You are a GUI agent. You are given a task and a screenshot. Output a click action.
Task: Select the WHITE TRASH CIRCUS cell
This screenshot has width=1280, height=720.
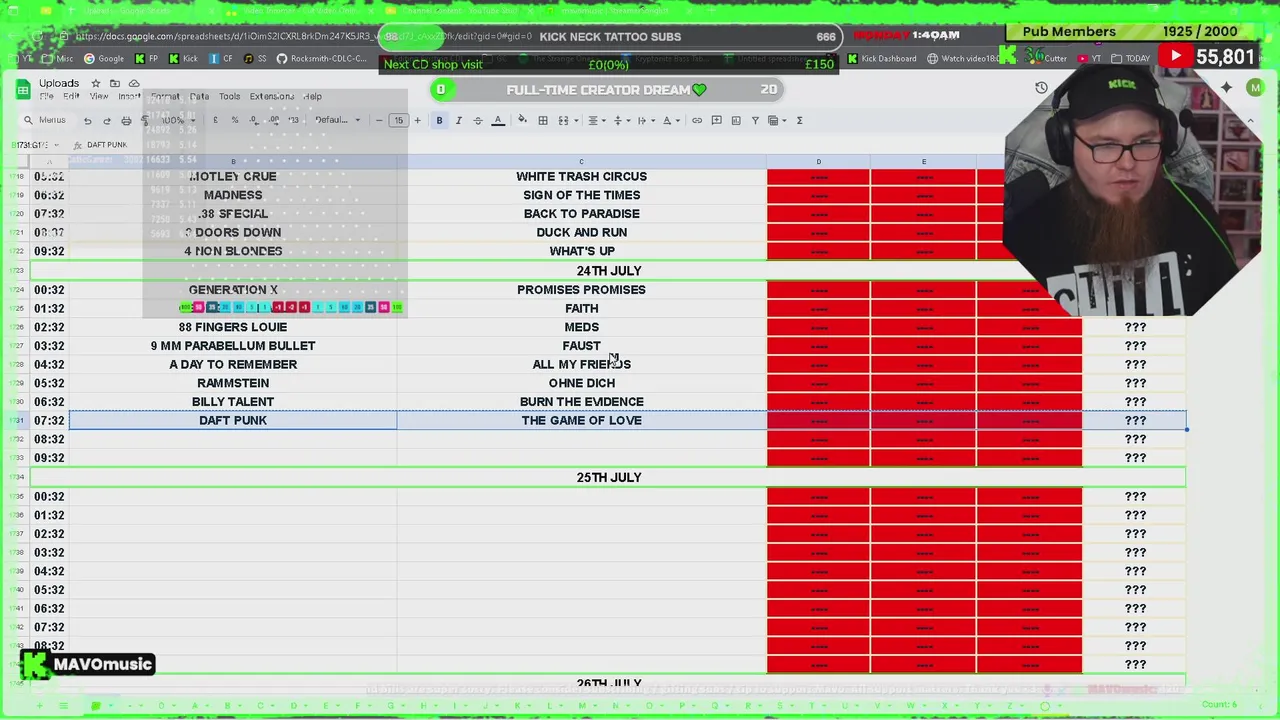pos(581,176)
